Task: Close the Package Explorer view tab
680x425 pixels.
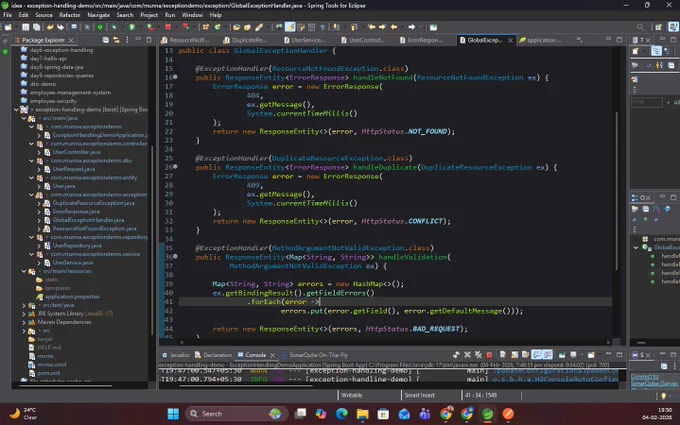Action: [x=71, y=40]
